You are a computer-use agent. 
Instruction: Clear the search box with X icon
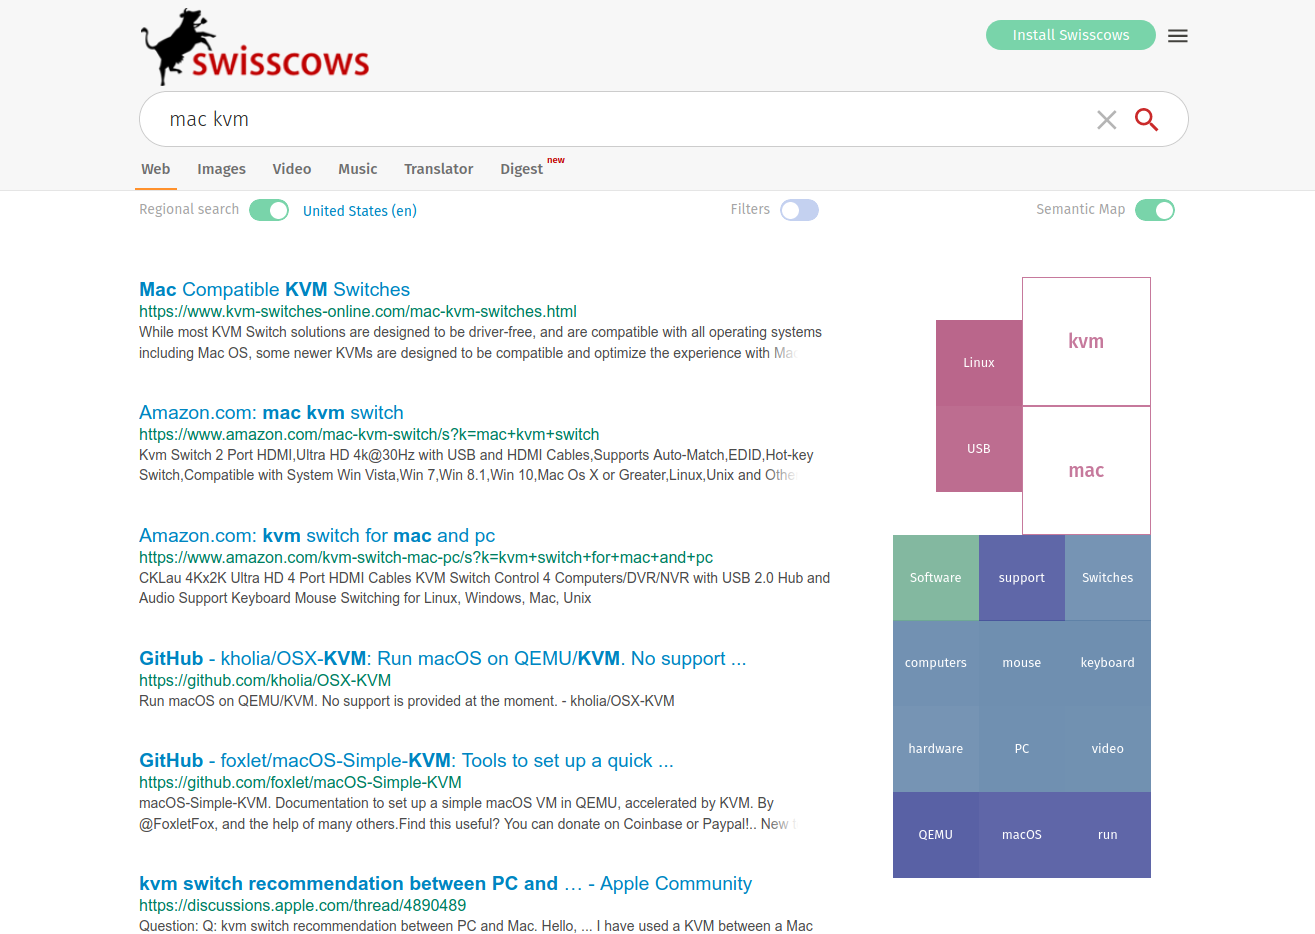coord(1106,120)
